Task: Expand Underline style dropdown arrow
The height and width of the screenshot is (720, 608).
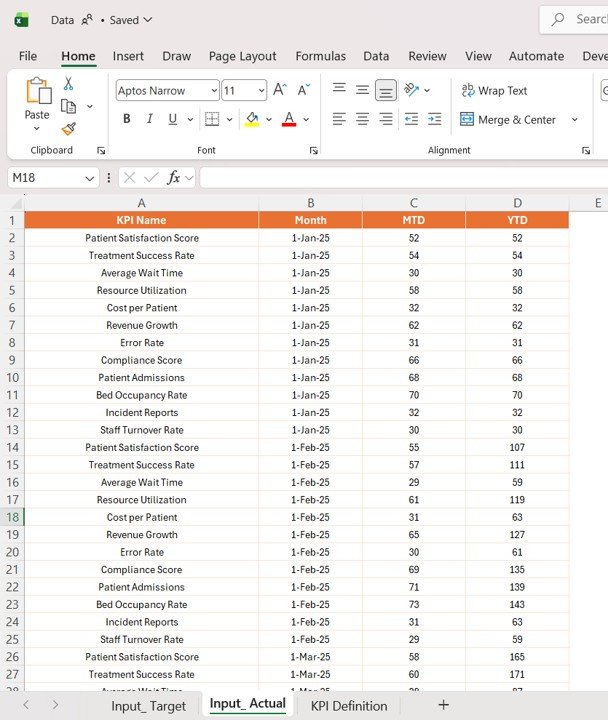Action: (190, 120)
